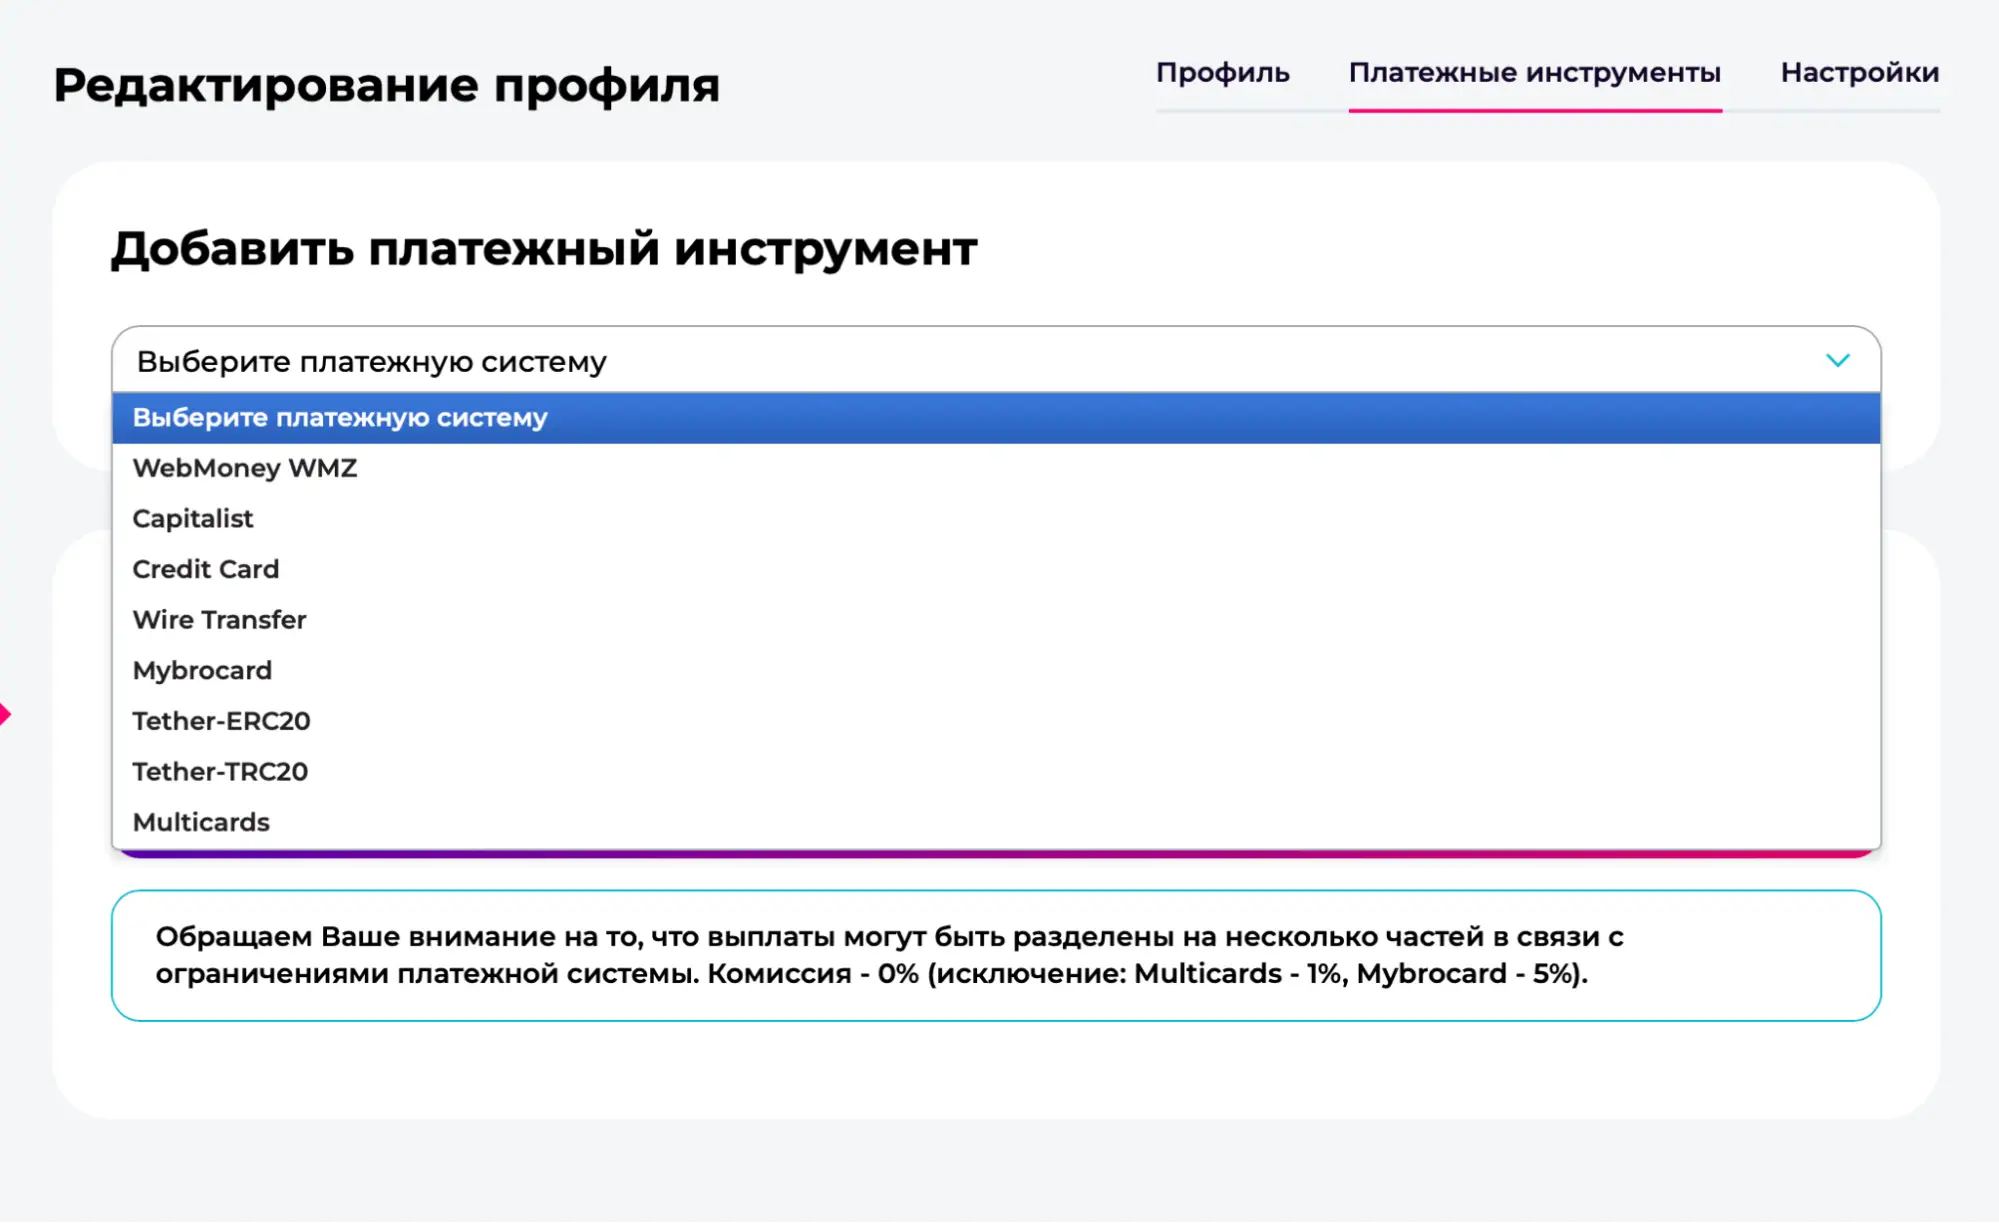Viewport: 1999px width, 1223px height.
Task: Click the commission notice text about Multicards
Action: (890, 955)
